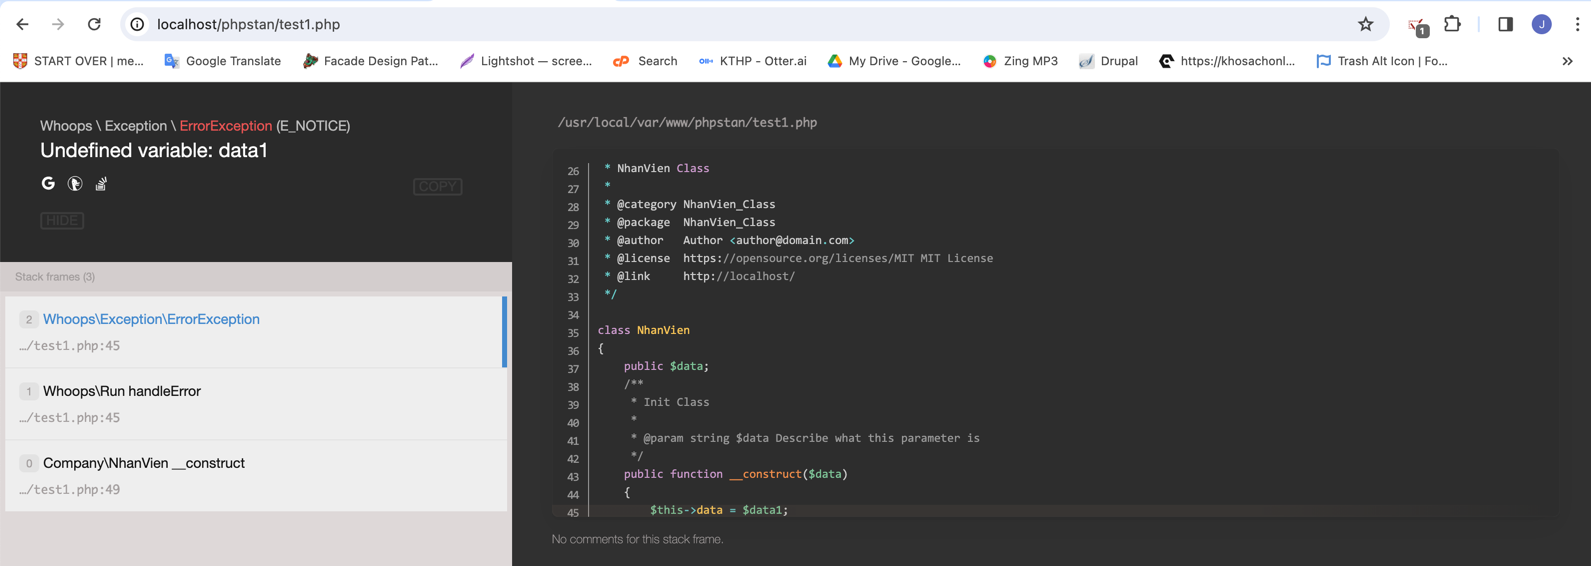Copy the exception with the COPY button
Screen dimensions: 1591x566
click(437, 186)
